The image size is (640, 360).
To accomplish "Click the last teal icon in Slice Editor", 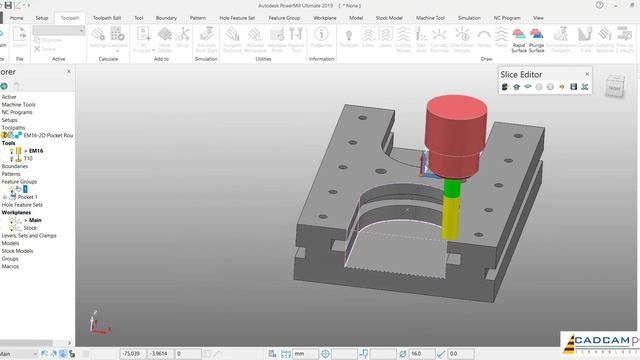I will click(585, 87).
